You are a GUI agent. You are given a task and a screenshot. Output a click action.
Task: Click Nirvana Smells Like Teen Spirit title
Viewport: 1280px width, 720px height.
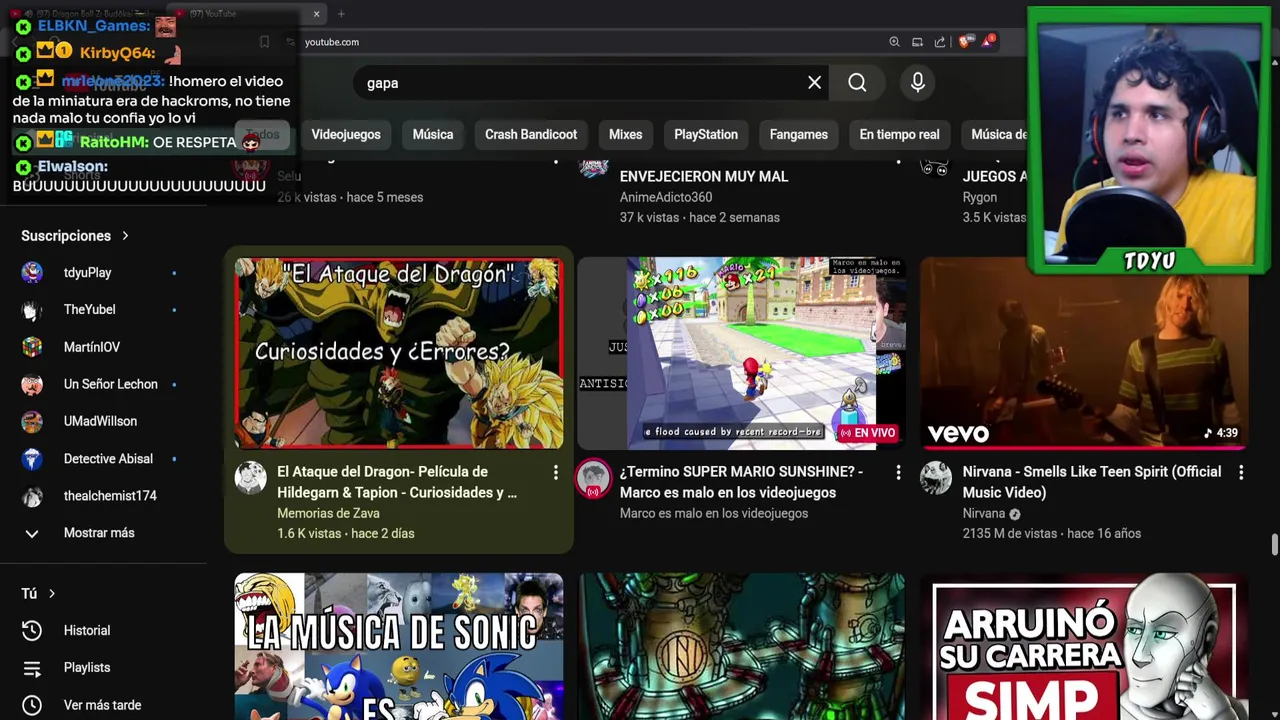1092,482
